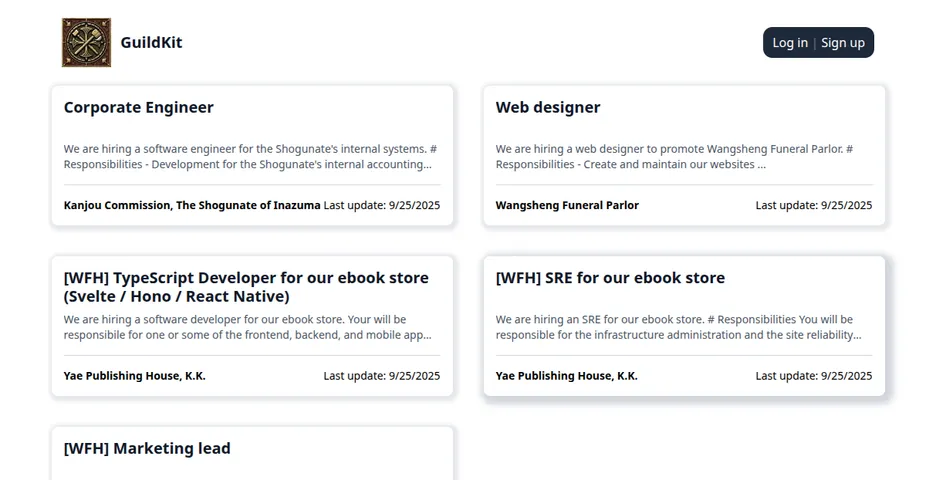
Task: Click the Corporate Engineer description text
Action: pyautogui.click(x=250, y=156)
